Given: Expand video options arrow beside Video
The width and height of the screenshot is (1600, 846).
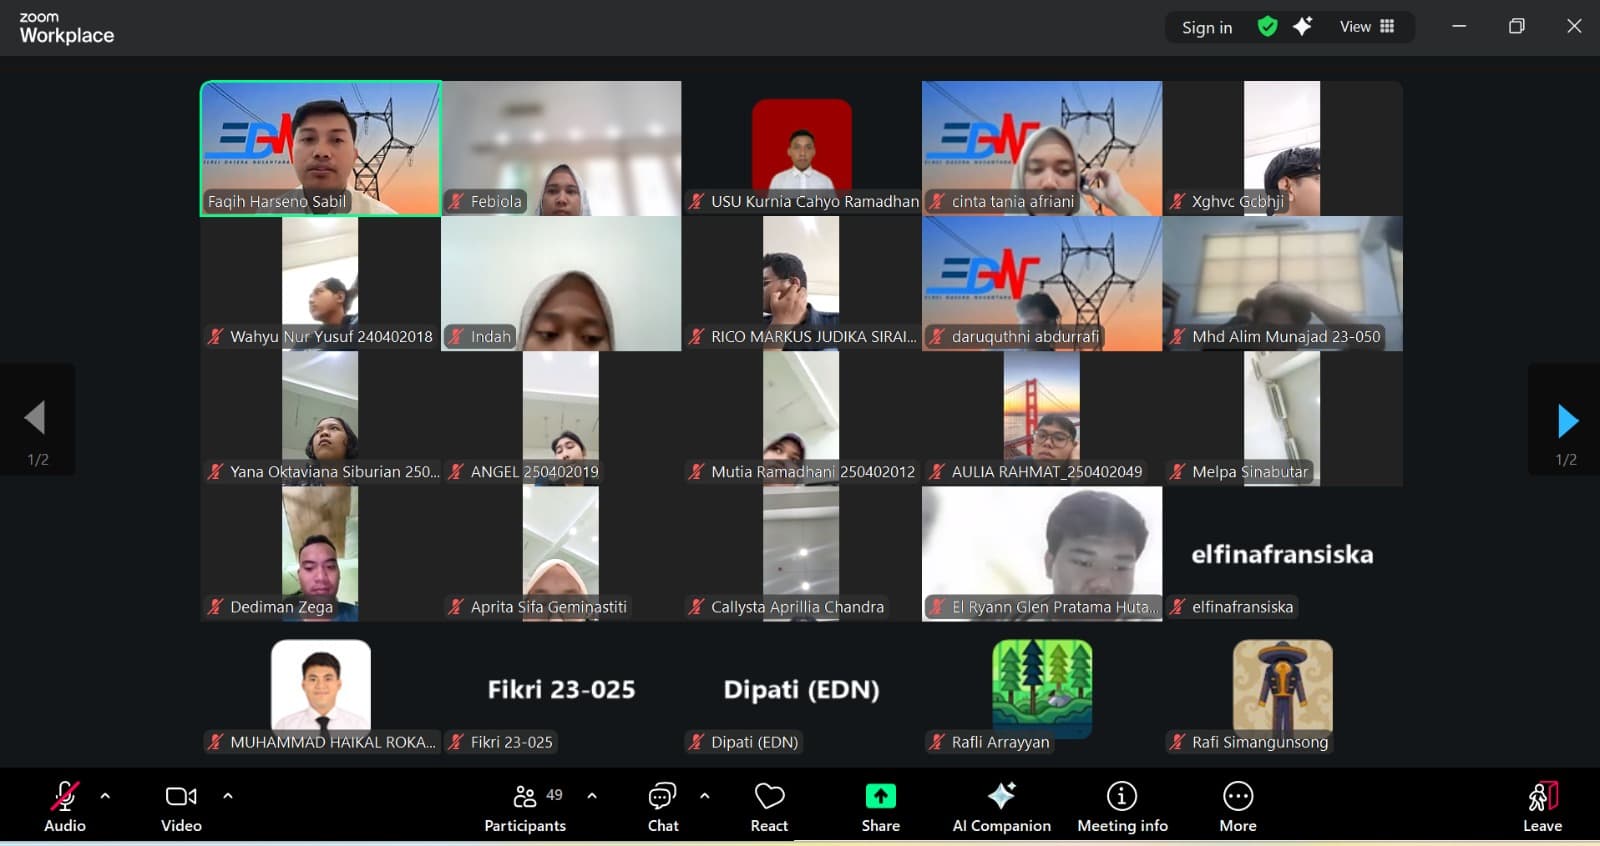Looking at the screenshot, I should point(228,796).
